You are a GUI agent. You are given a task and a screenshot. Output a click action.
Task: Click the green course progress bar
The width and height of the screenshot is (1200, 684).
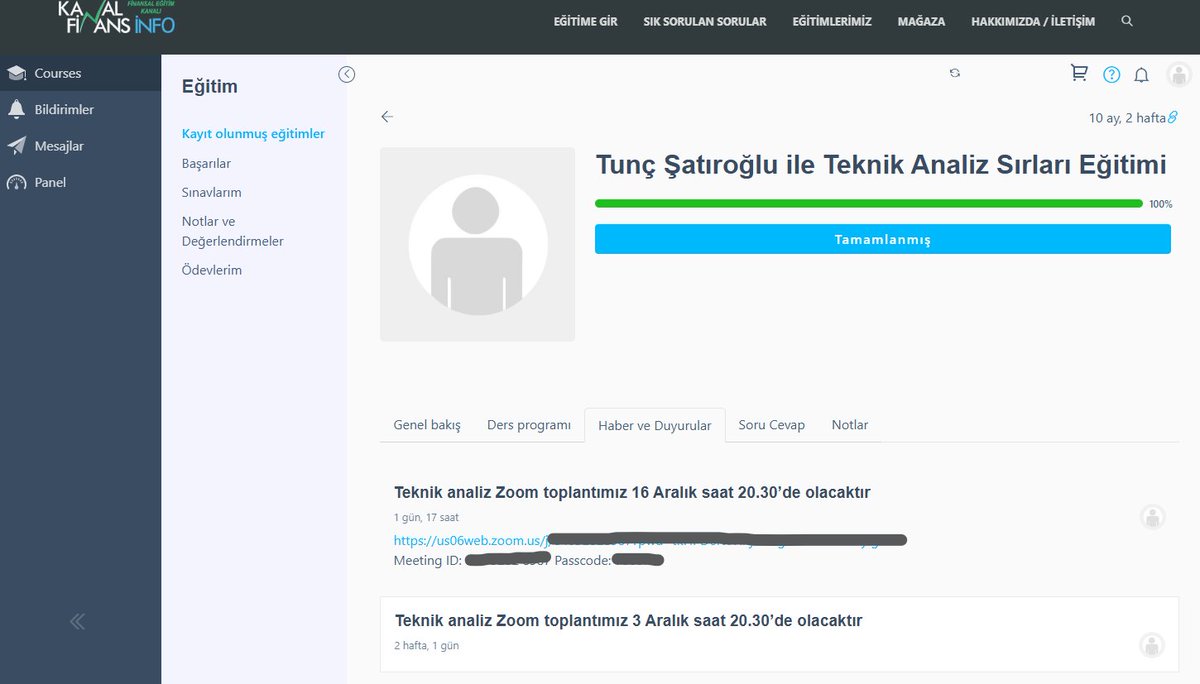tap(869, 203)
